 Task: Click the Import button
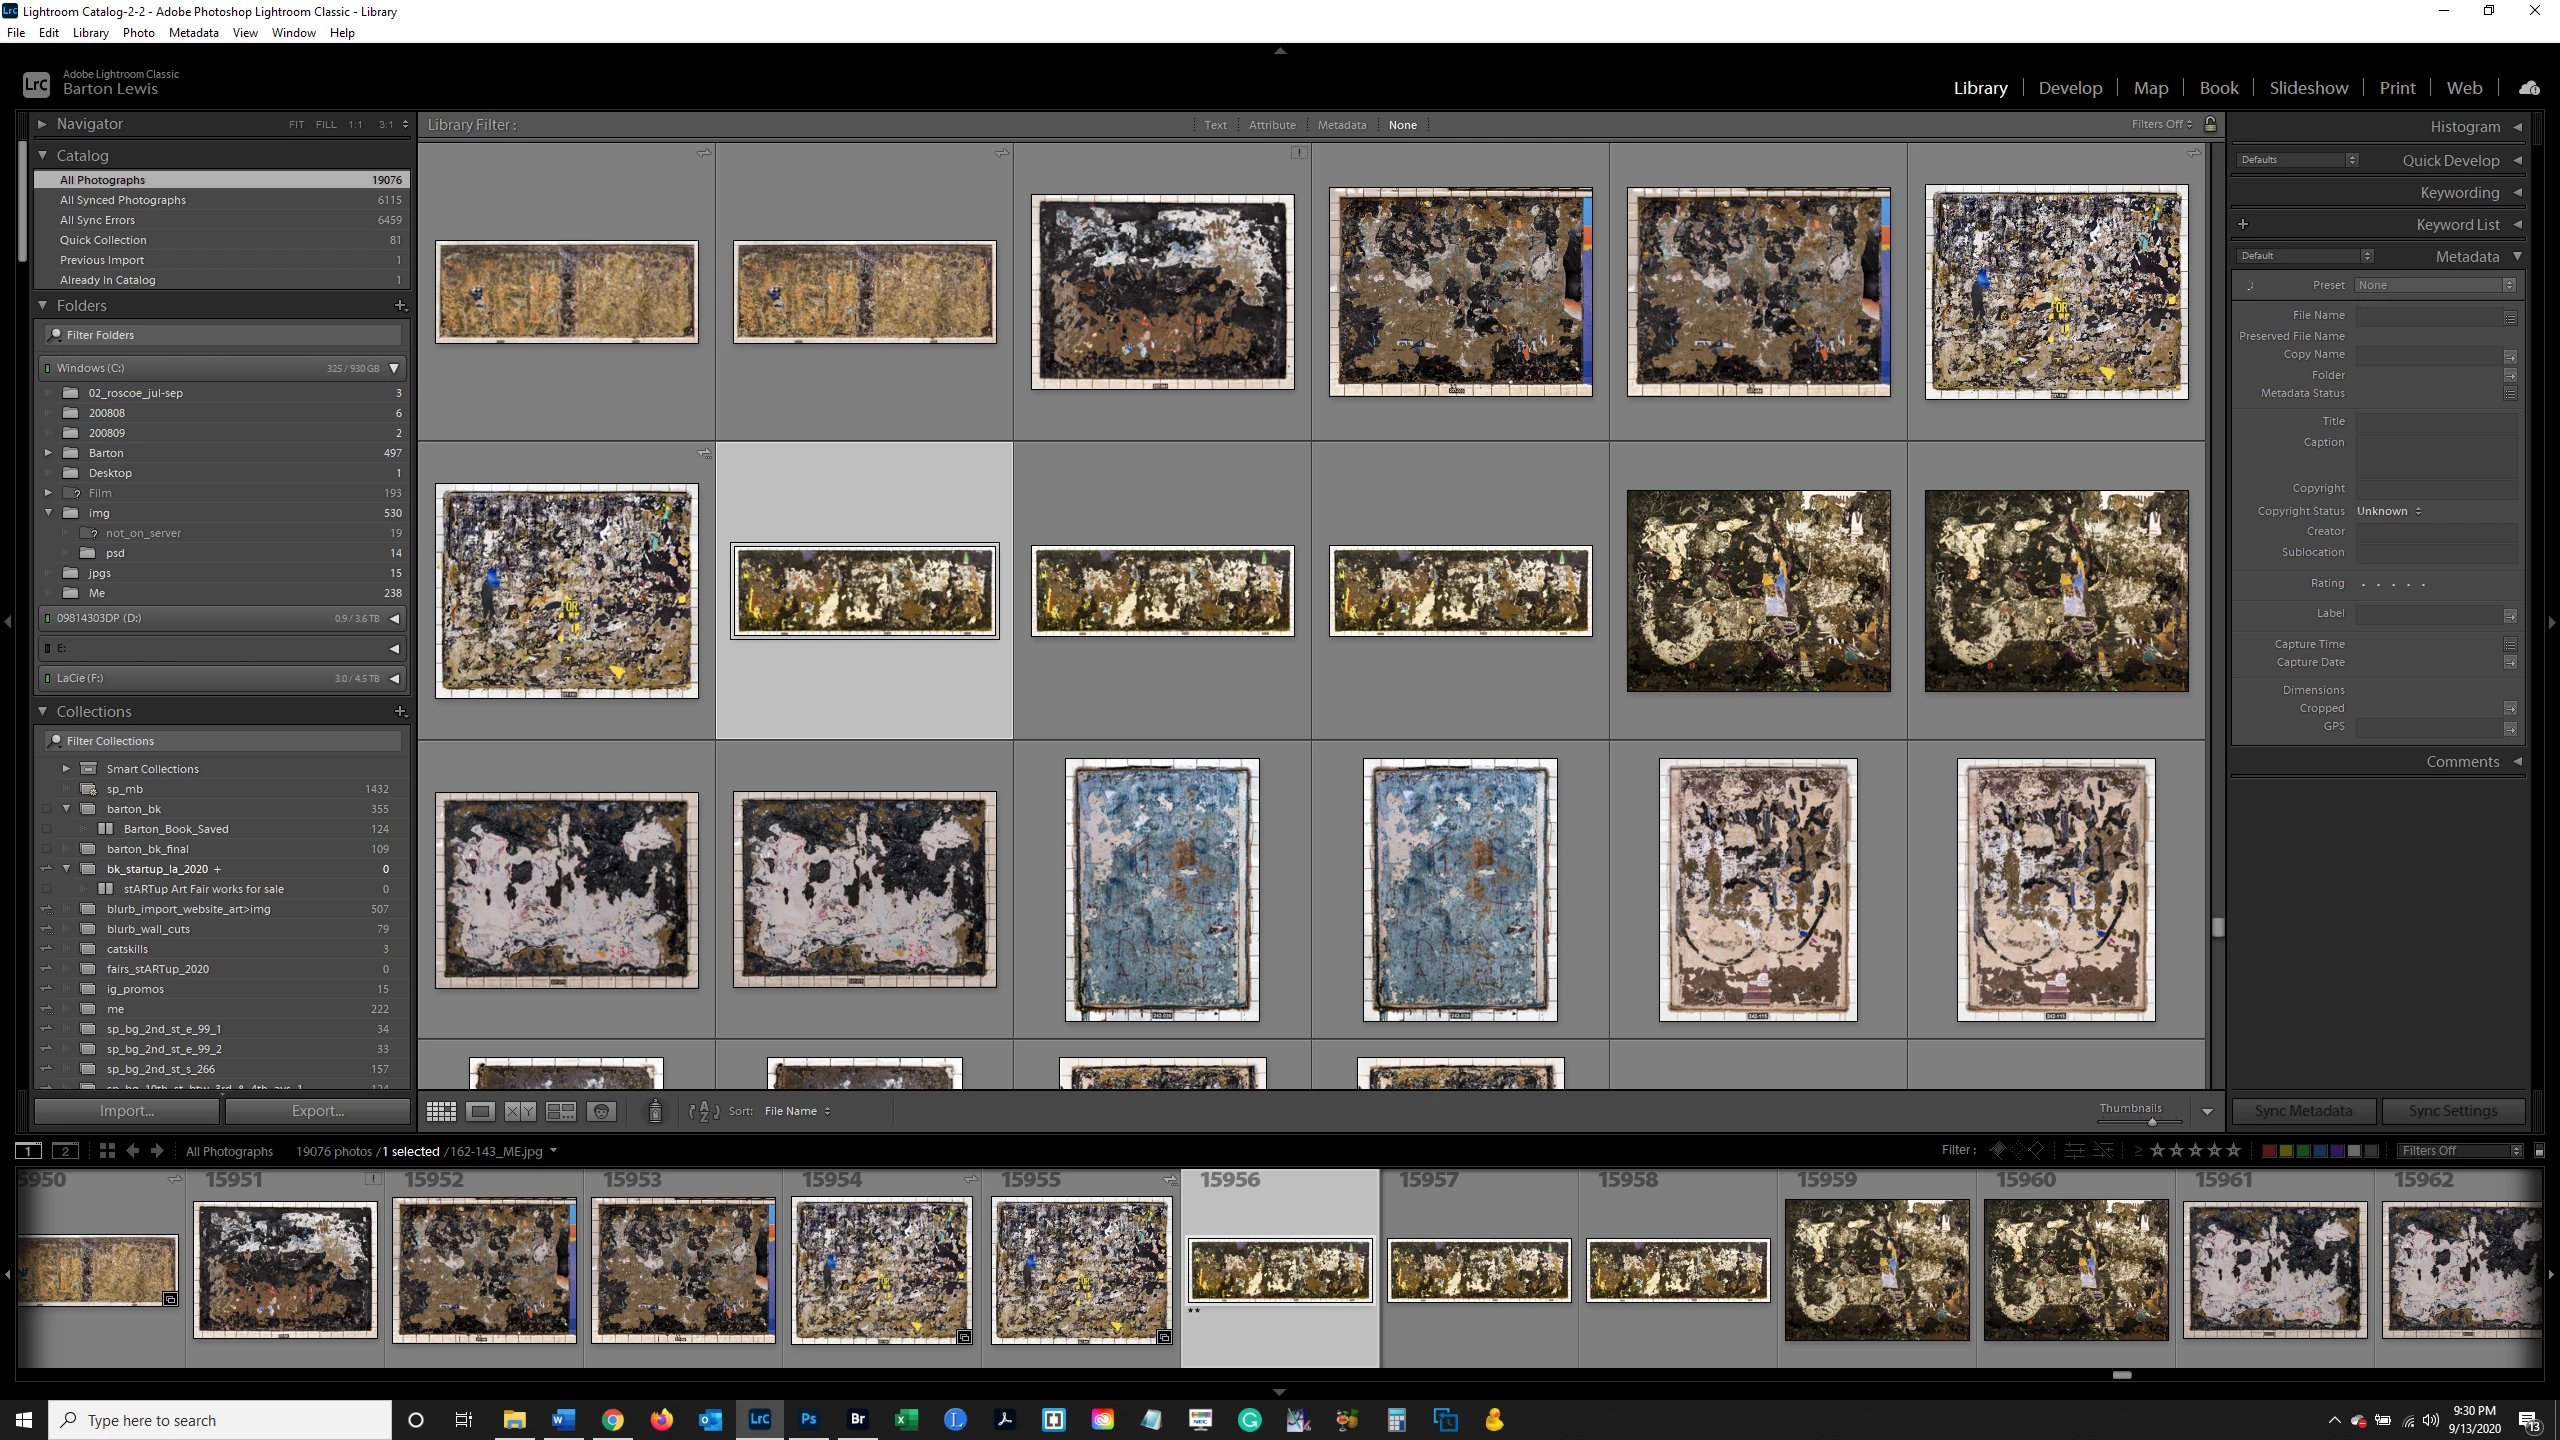pyautogui.click(x=127, y=1111)
